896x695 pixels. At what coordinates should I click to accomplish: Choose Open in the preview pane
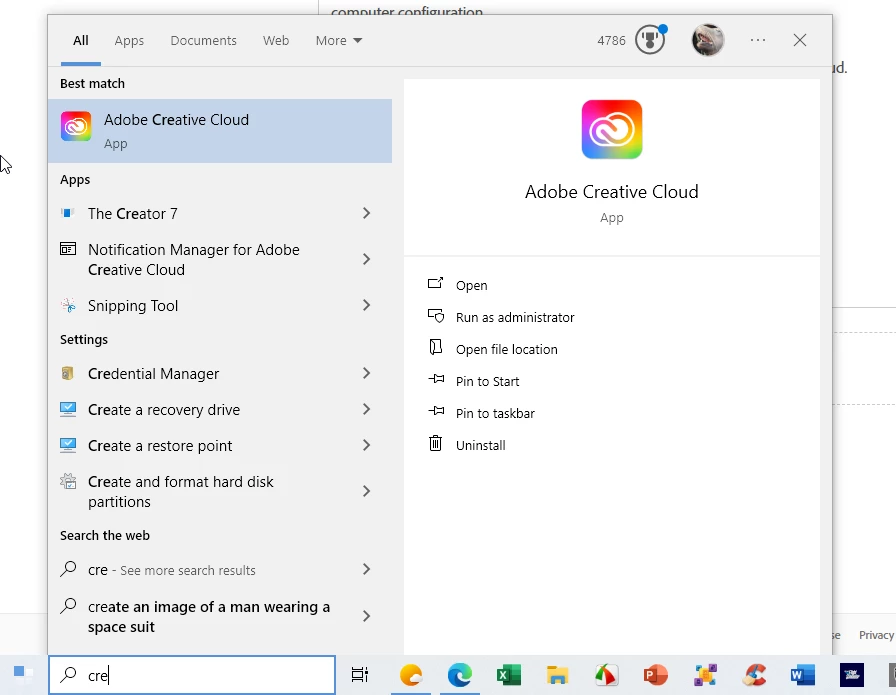471,285
